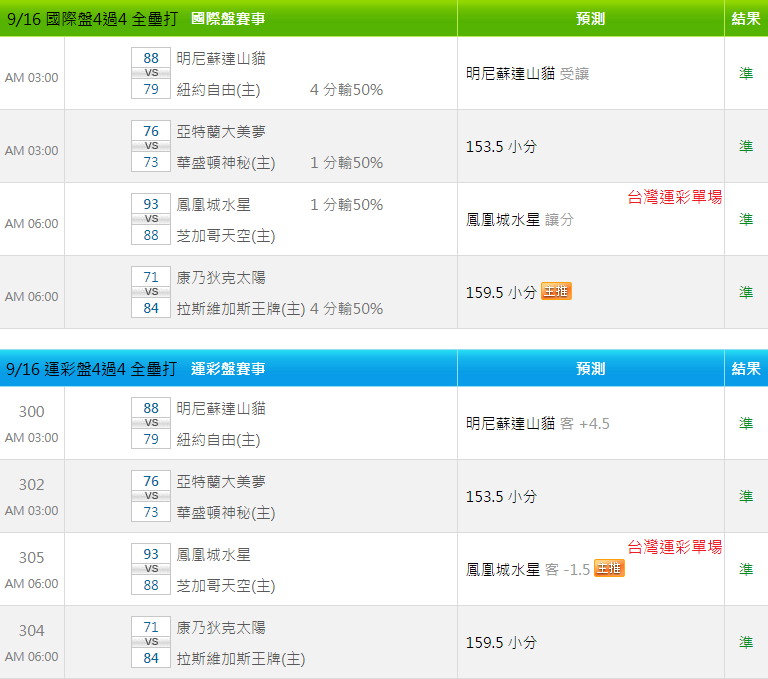Open the 運彩盤賽事 link in the blue header
This screenshot has height=679, width=768.
228,368
